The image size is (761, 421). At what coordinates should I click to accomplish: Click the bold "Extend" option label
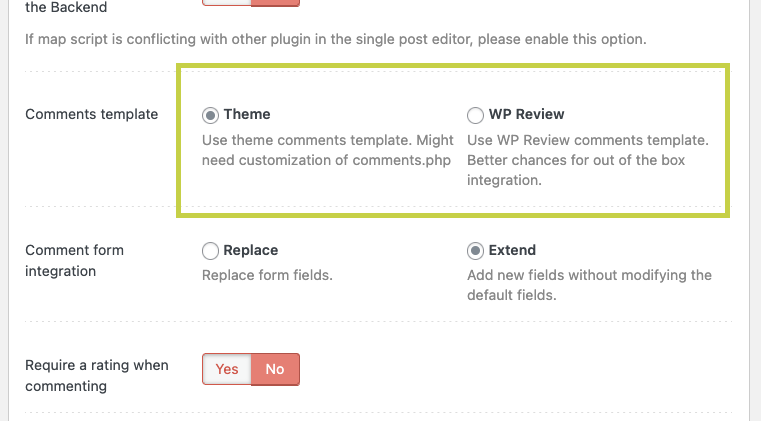click(x=512, y=250)
